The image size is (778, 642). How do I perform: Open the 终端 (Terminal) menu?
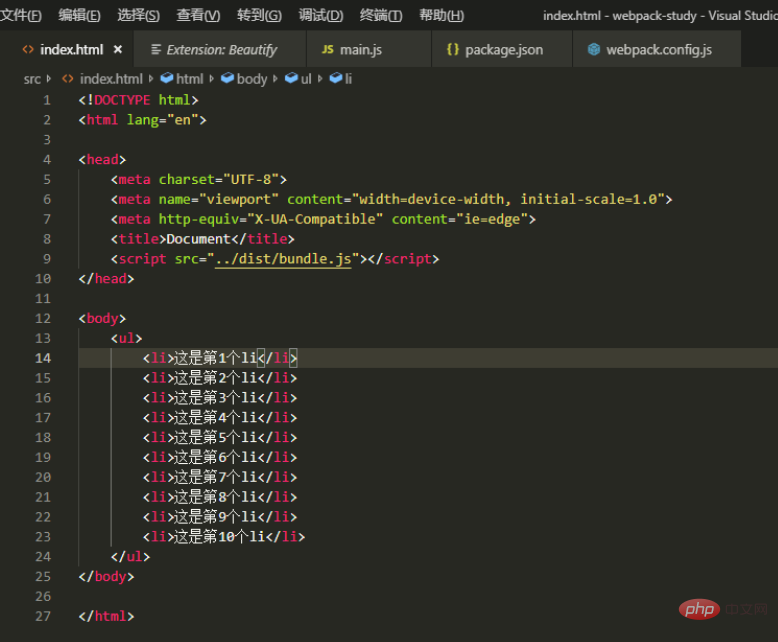[380, 15]
